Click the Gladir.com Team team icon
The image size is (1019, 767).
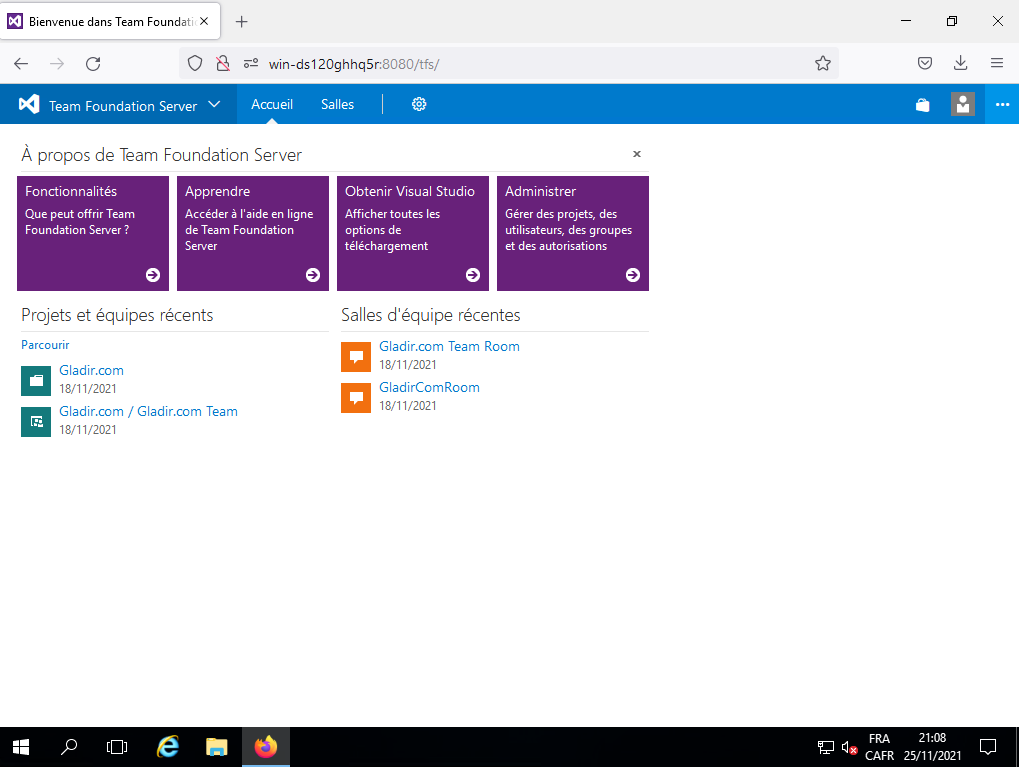click(36, 421)
